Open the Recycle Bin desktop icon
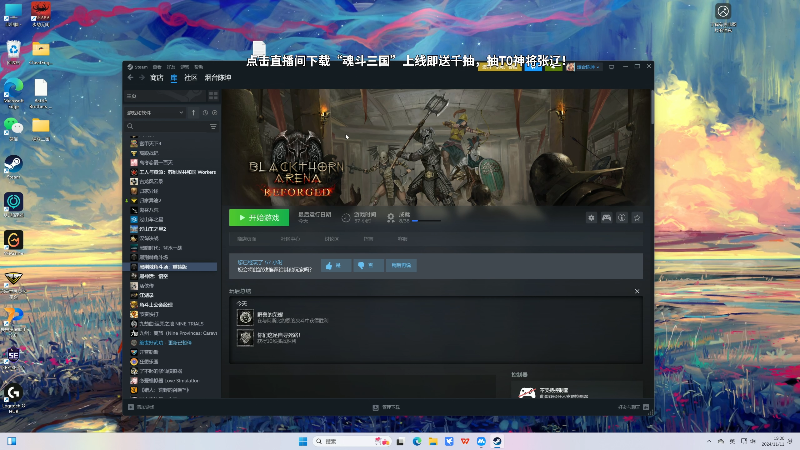Viewport: 800px width, 450px height. click(x=13, y=53)
